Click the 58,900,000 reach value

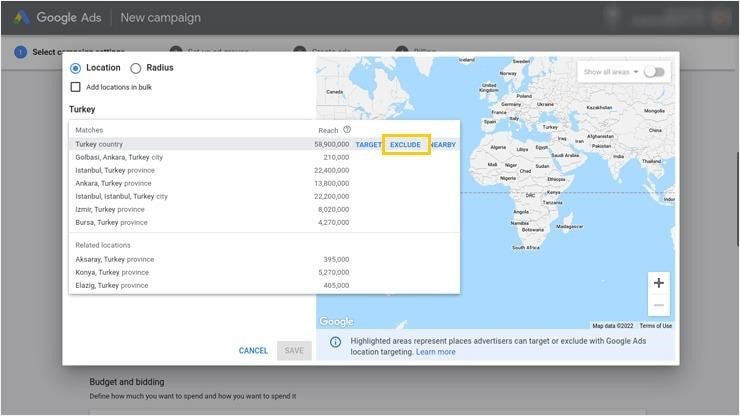[332, 144]
